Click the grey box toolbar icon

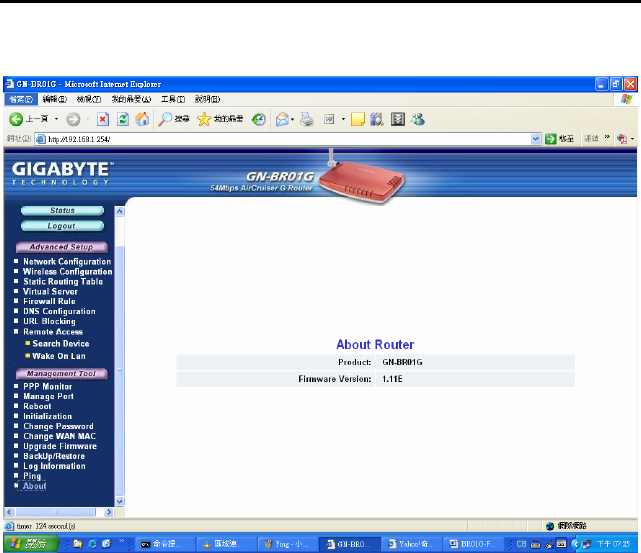click(397, 119)
